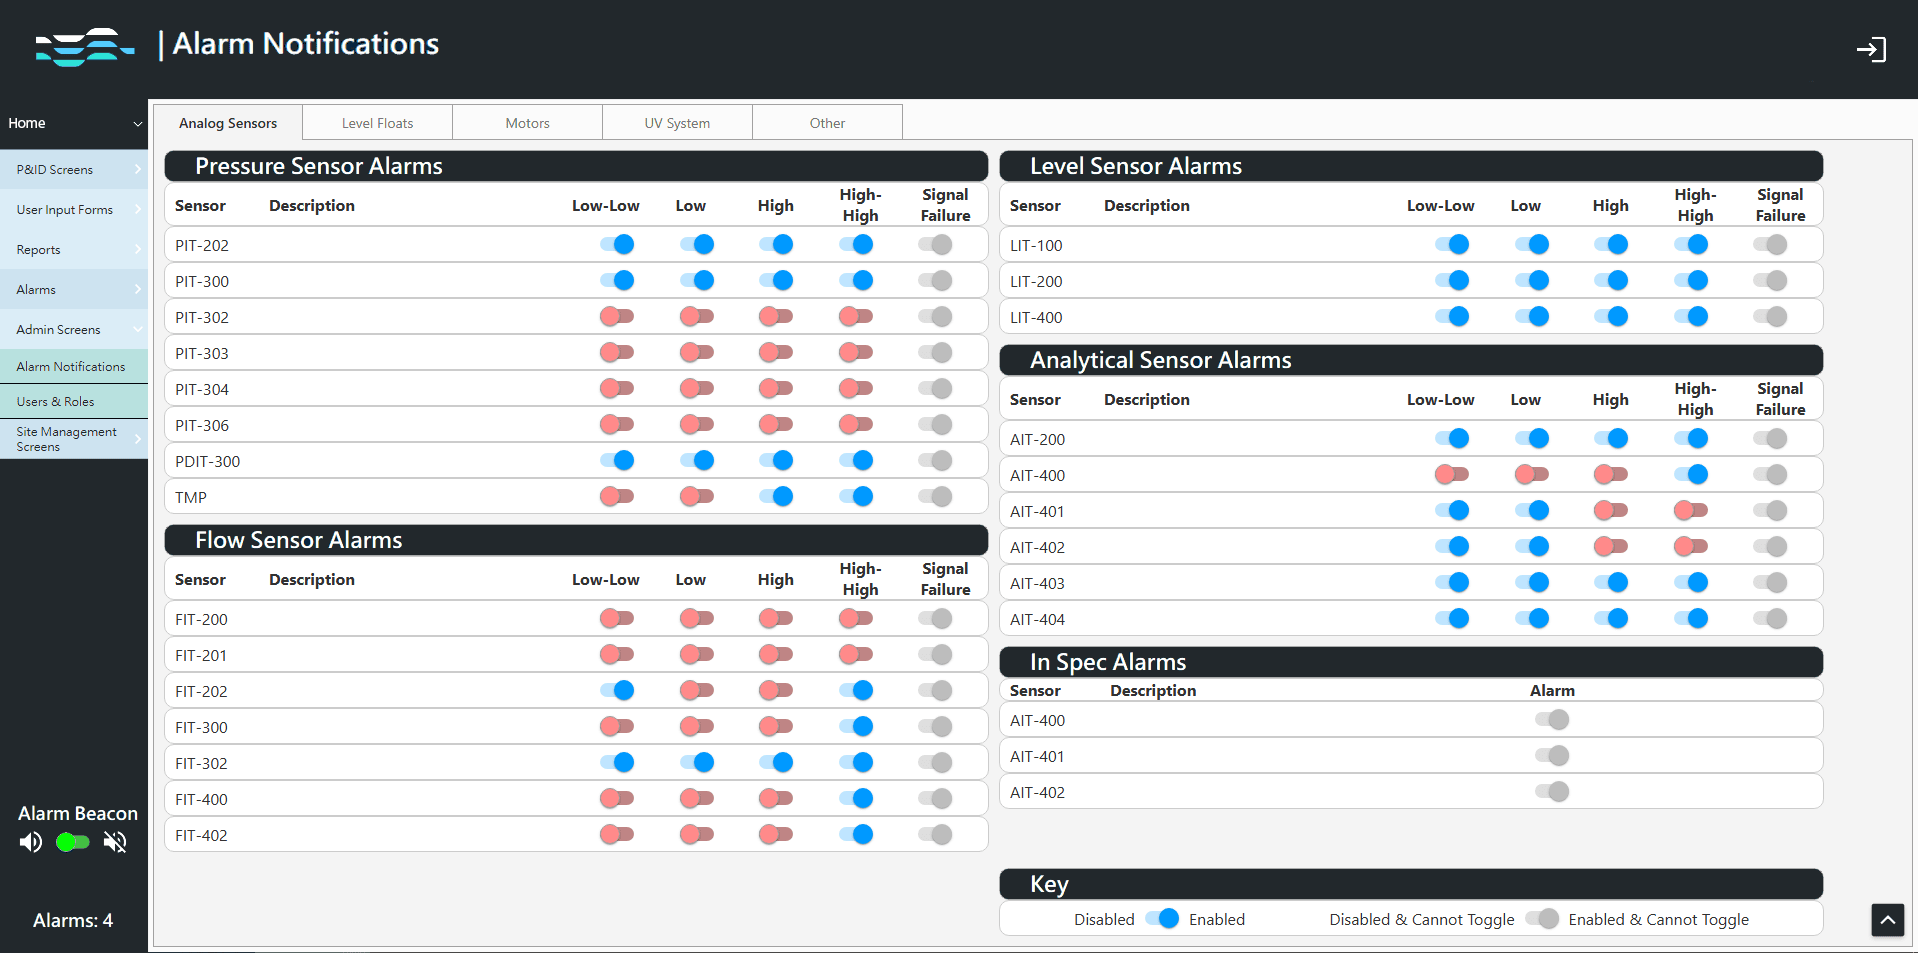1918x953 pixels.
Task: Enable the High alarm toggle for FIT-201
Action: (x=775, y=654)
